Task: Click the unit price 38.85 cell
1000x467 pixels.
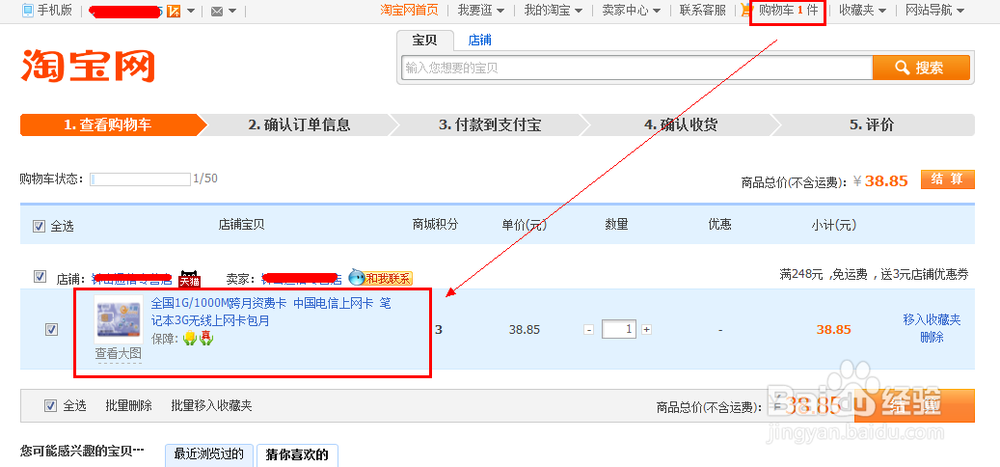Action: click(x=524, y=330)
